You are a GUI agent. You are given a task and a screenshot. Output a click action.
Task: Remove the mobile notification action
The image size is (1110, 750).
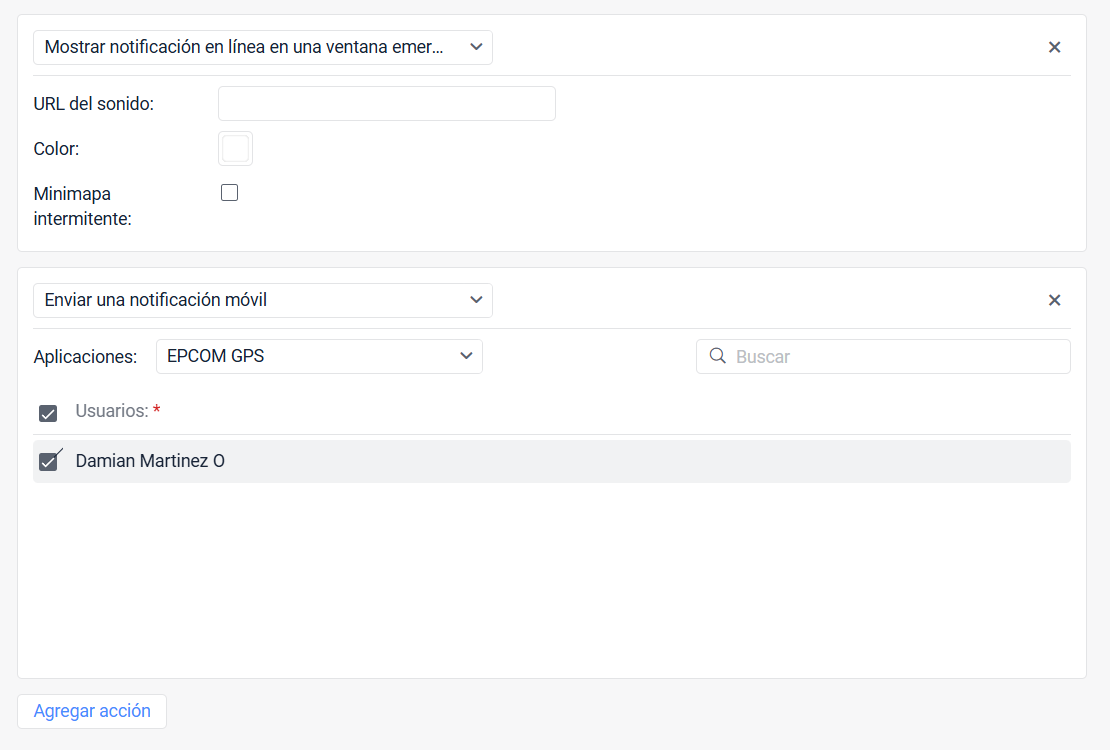[x=1054, y=300]
